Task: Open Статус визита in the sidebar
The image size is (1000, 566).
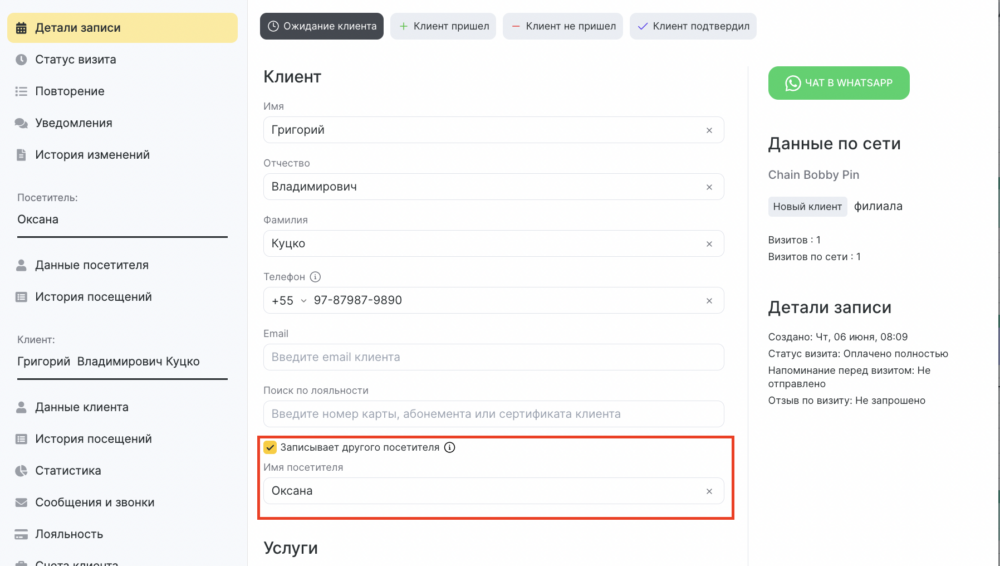Action: [75, 59]
